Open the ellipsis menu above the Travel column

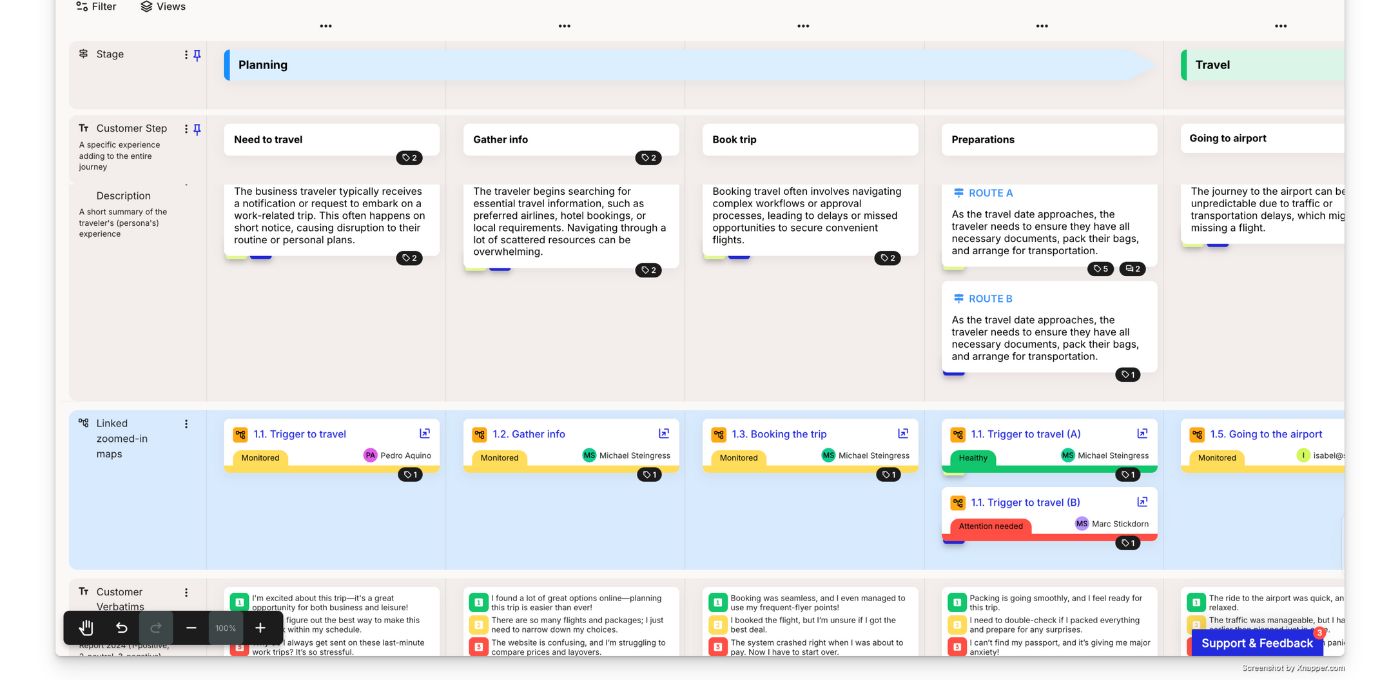(x=1281, y=27)
